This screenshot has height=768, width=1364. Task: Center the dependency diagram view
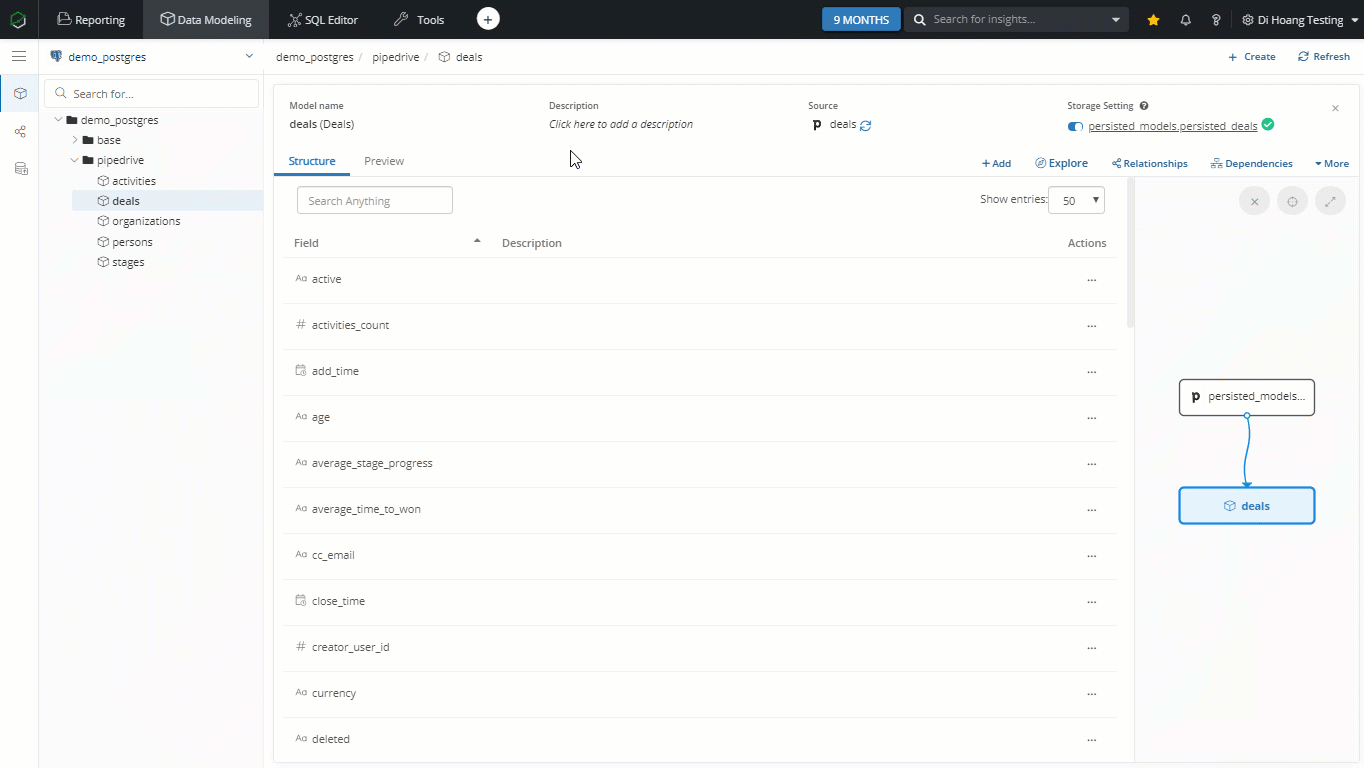click(1292, 201)
